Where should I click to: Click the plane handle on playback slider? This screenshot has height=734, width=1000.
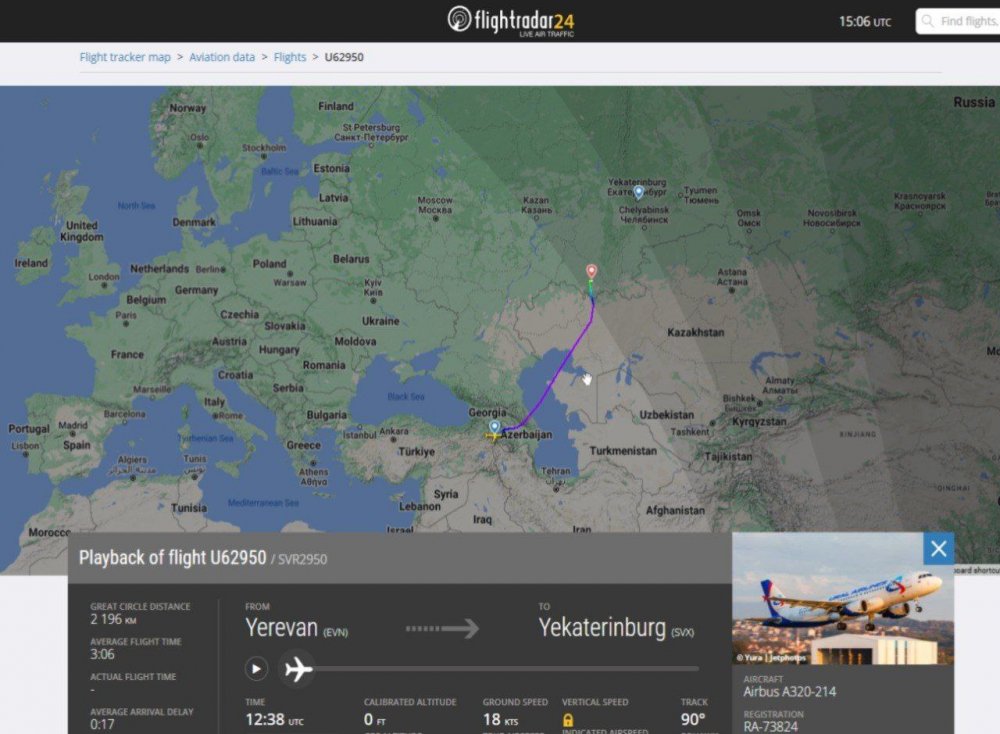click(298, 669)
